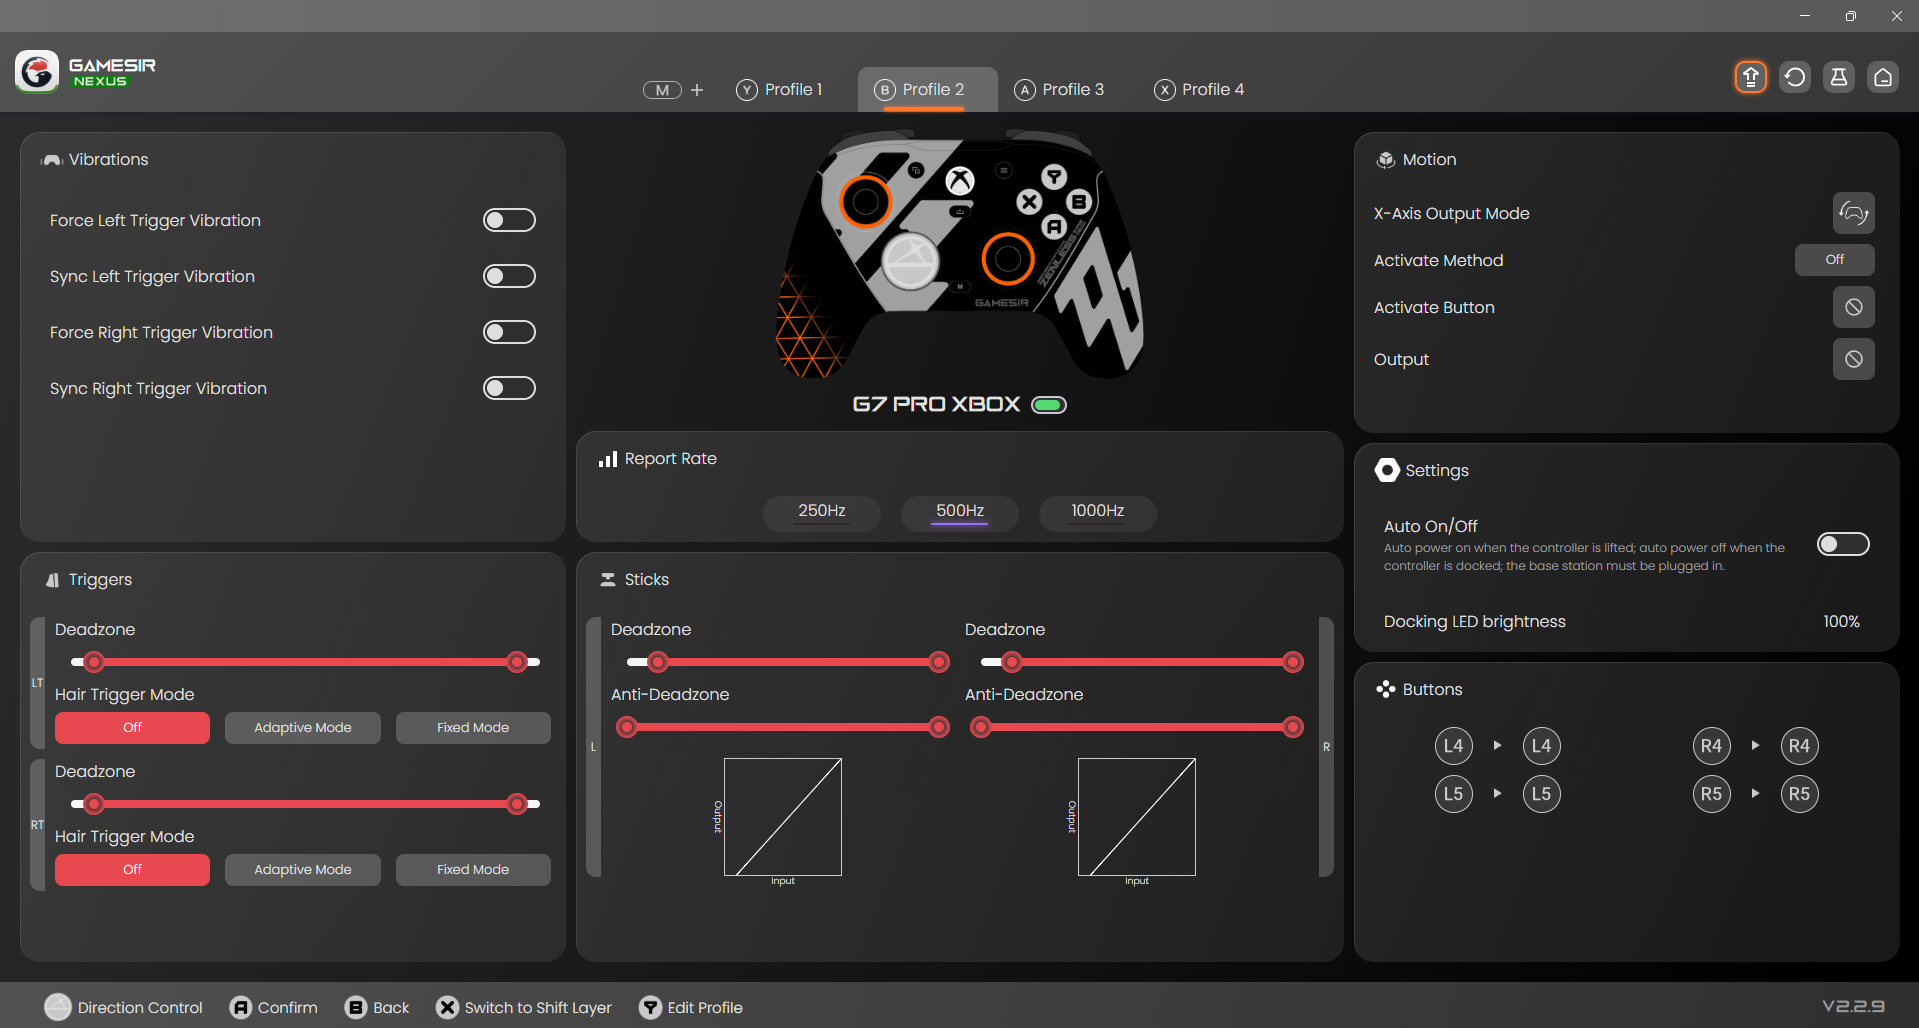
Task: Click the right stick on controller image
Action: (1008, 259)
